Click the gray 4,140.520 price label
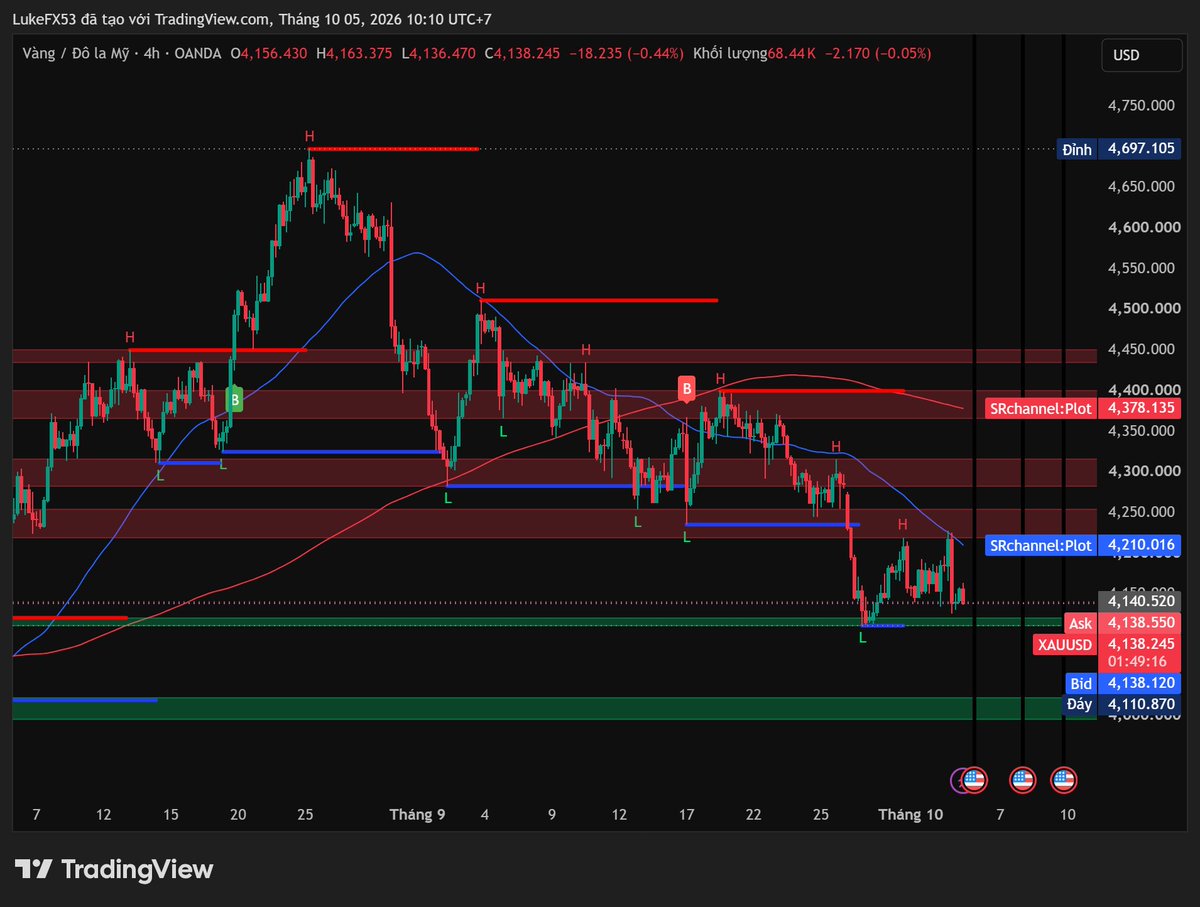 tap(1139, 601)
